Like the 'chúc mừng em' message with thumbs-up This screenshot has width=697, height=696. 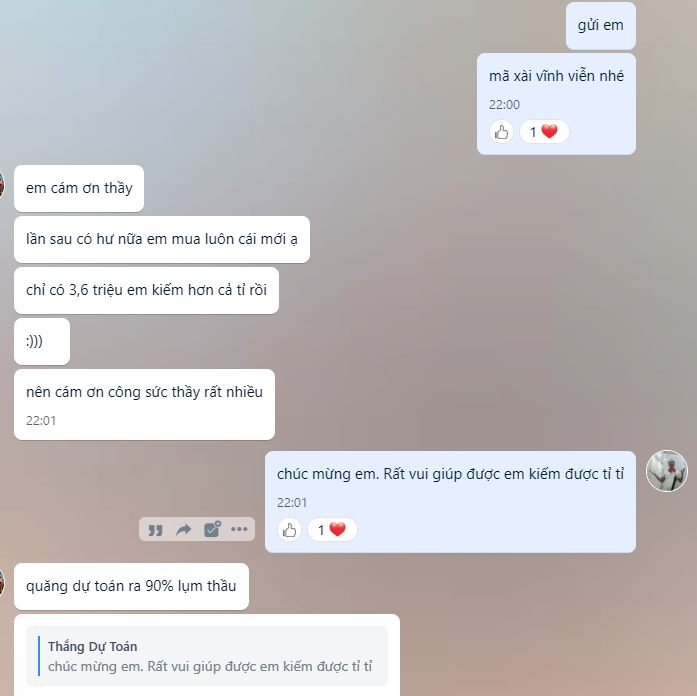(289, 530)
